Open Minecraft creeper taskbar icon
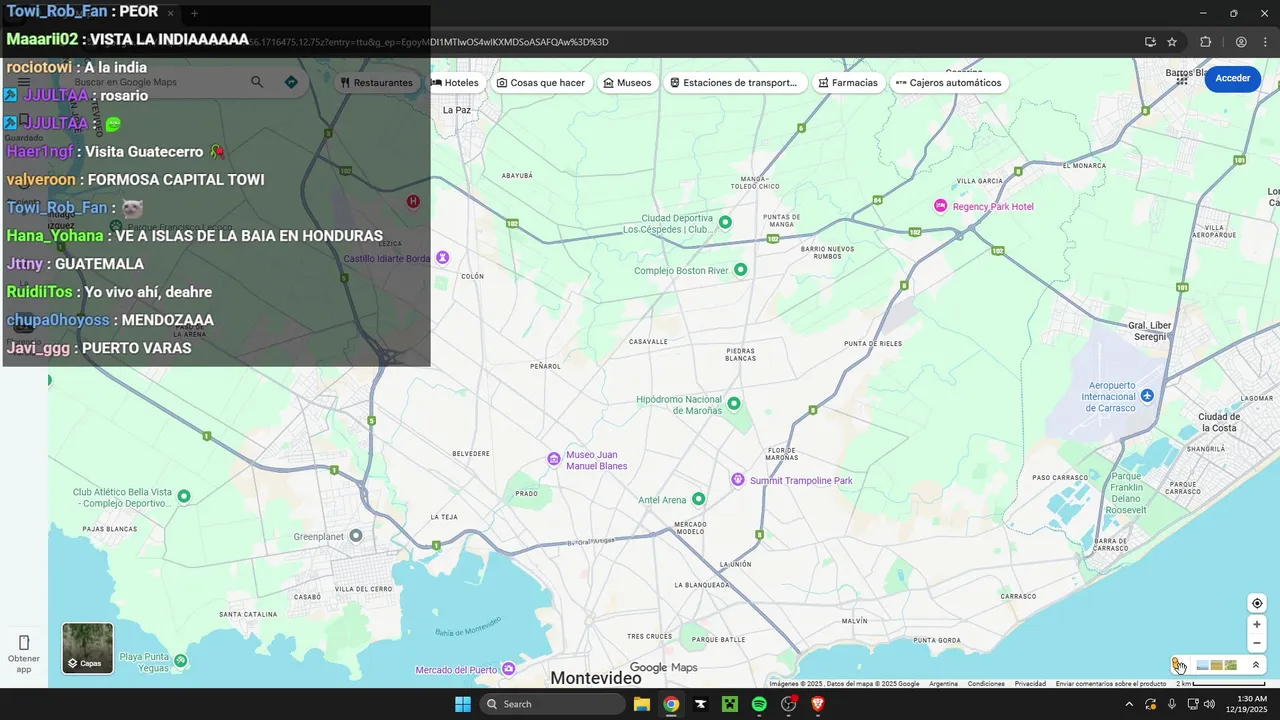Image resolution: width=1280 pixels, height=720 pixels. click(730, 704)
